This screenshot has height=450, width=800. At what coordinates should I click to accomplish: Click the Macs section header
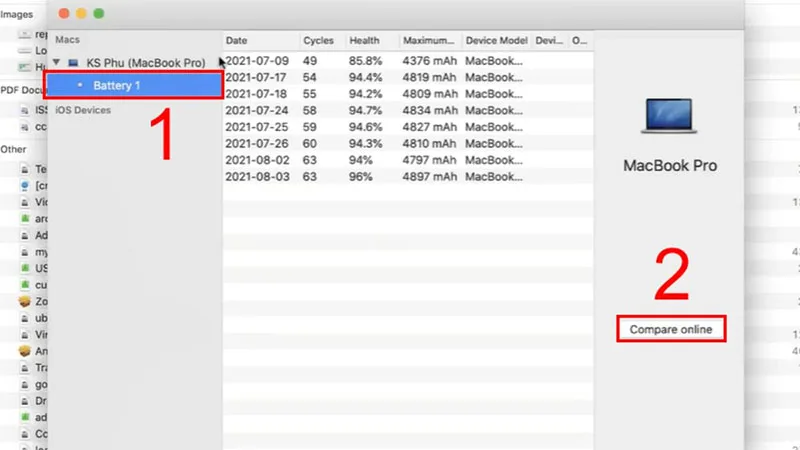(x=67, y=39)
